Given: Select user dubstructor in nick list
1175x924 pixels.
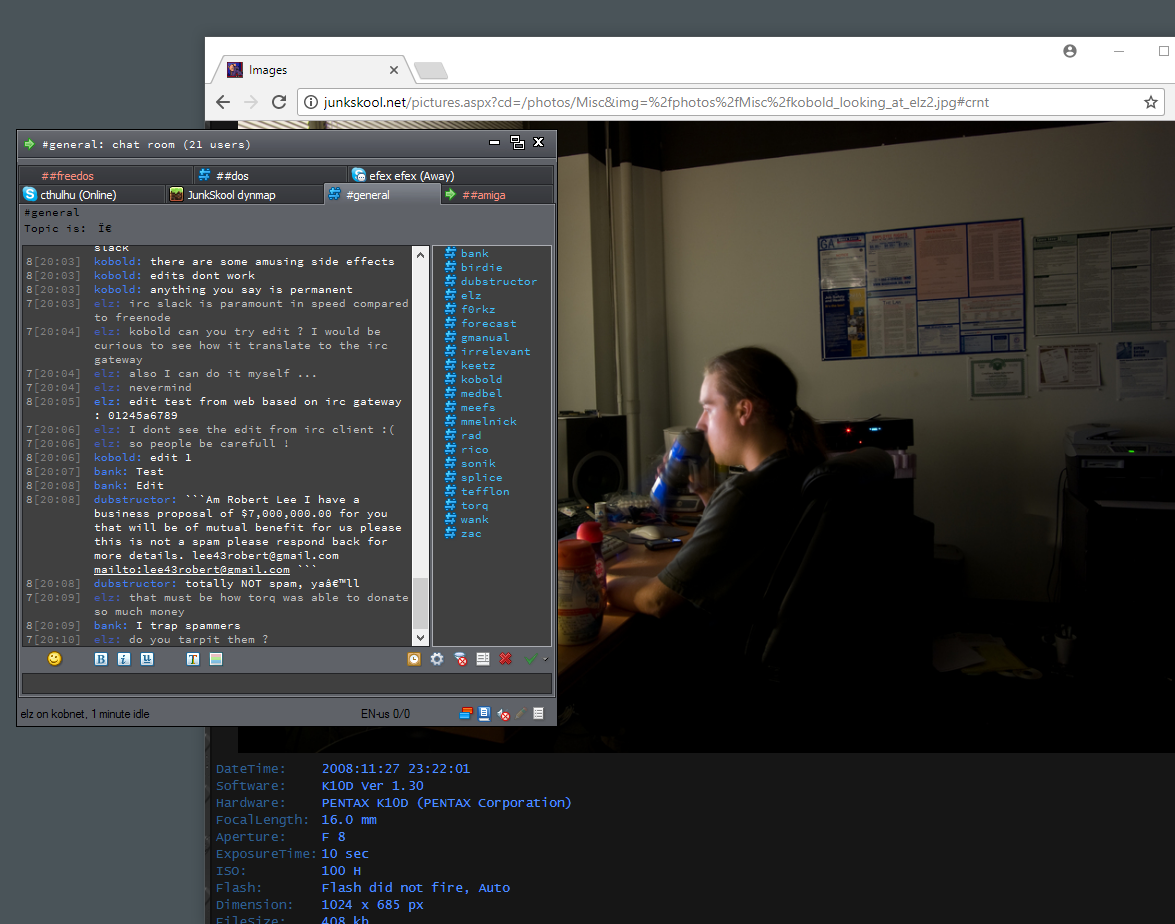Looking at the screenshot, I should [x=499, y=281].
